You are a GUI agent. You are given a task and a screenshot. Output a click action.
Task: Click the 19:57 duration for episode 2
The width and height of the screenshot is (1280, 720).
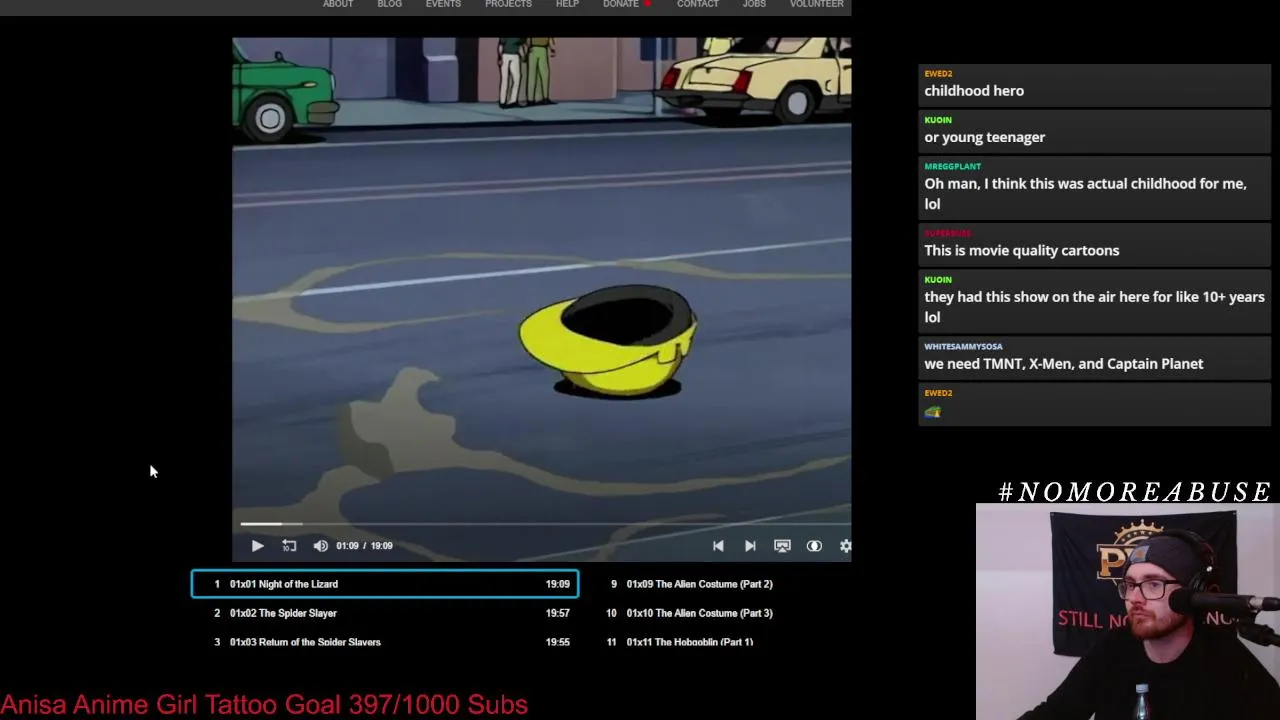tap(558, 613)
